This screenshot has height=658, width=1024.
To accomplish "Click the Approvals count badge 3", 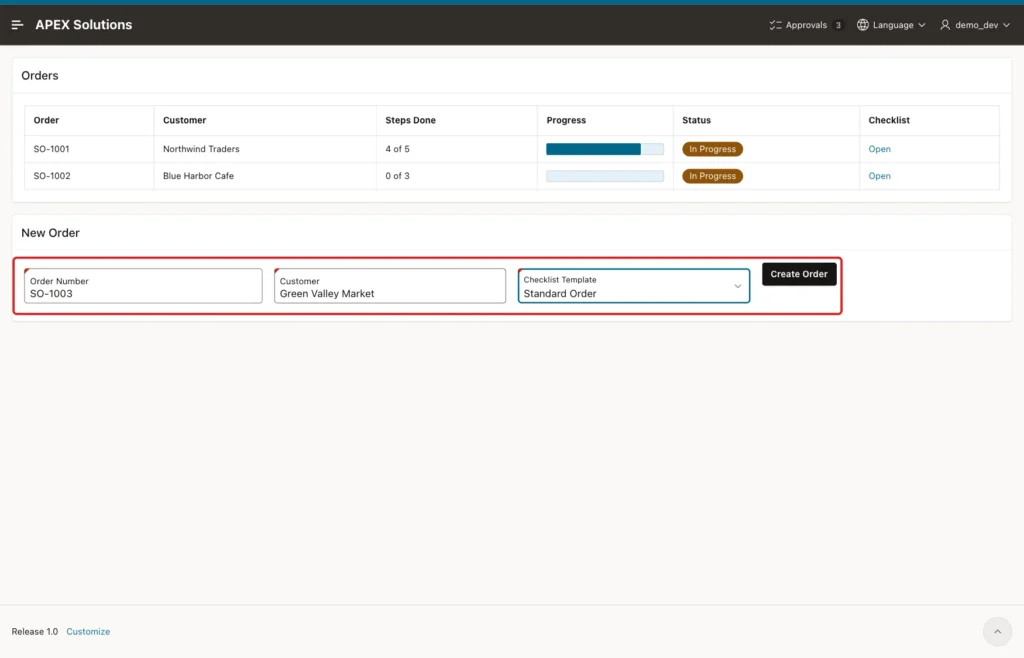I will (838, 25).
